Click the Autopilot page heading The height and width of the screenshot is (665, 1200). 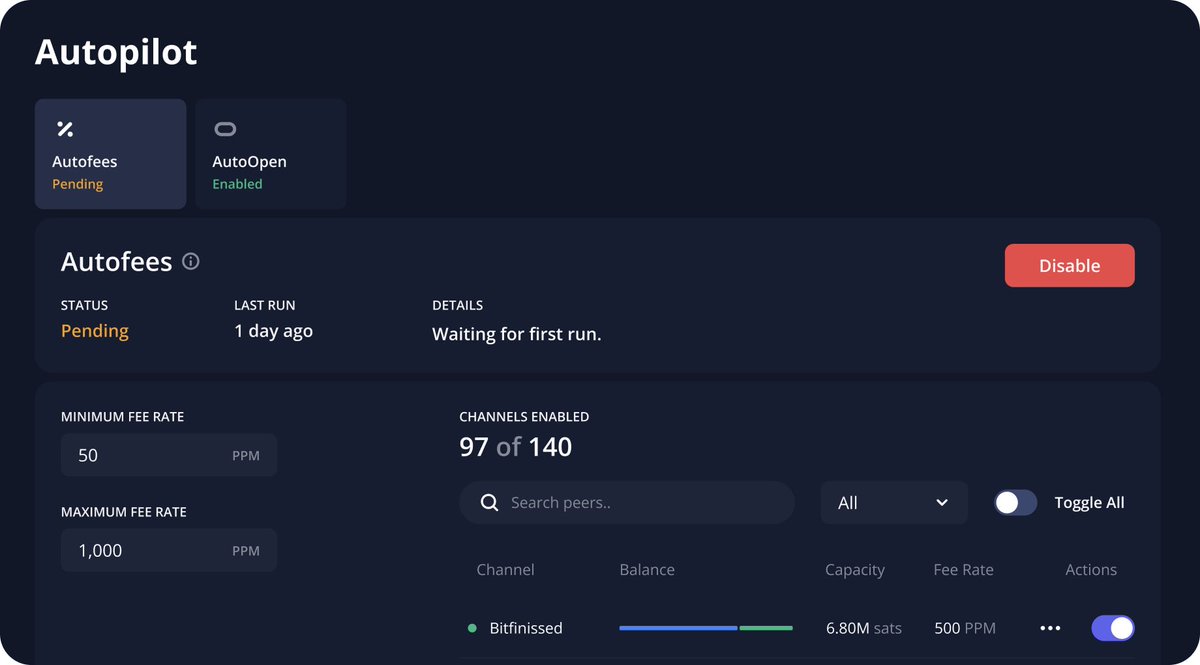click(x=116, y=52)
